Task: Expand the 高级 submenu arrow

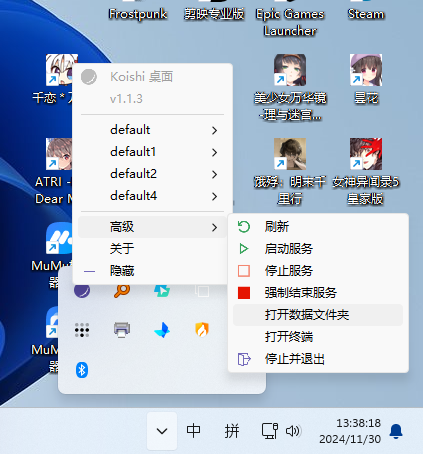Action: tap(214, 227)
